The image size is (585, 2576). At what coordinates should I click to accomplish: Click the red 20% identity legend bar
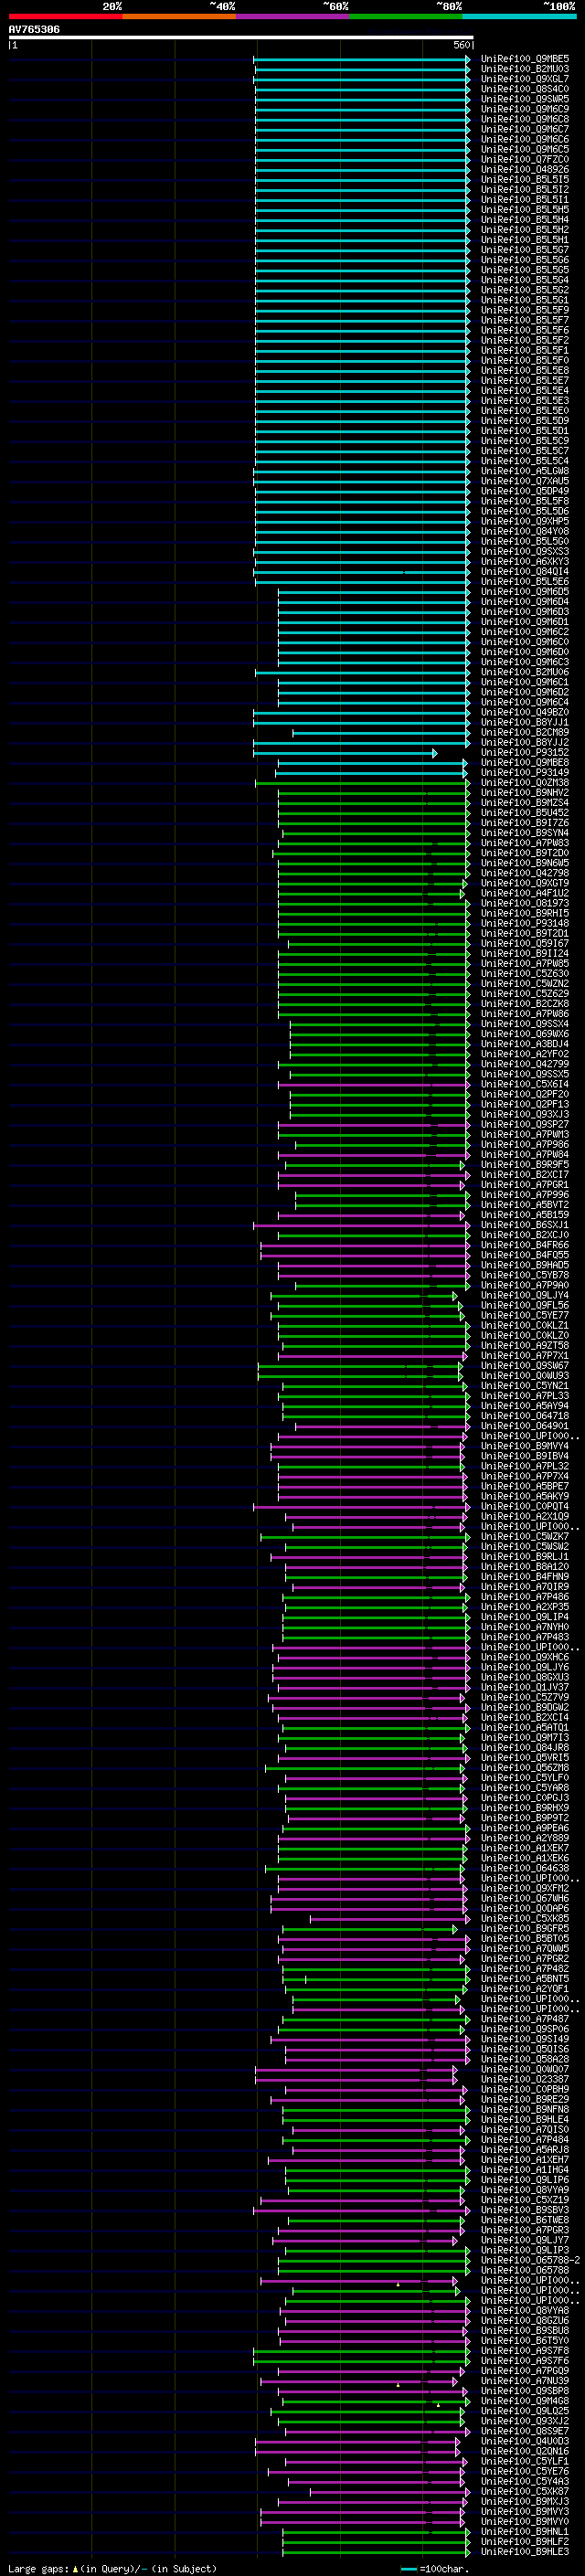click(65, 16)
